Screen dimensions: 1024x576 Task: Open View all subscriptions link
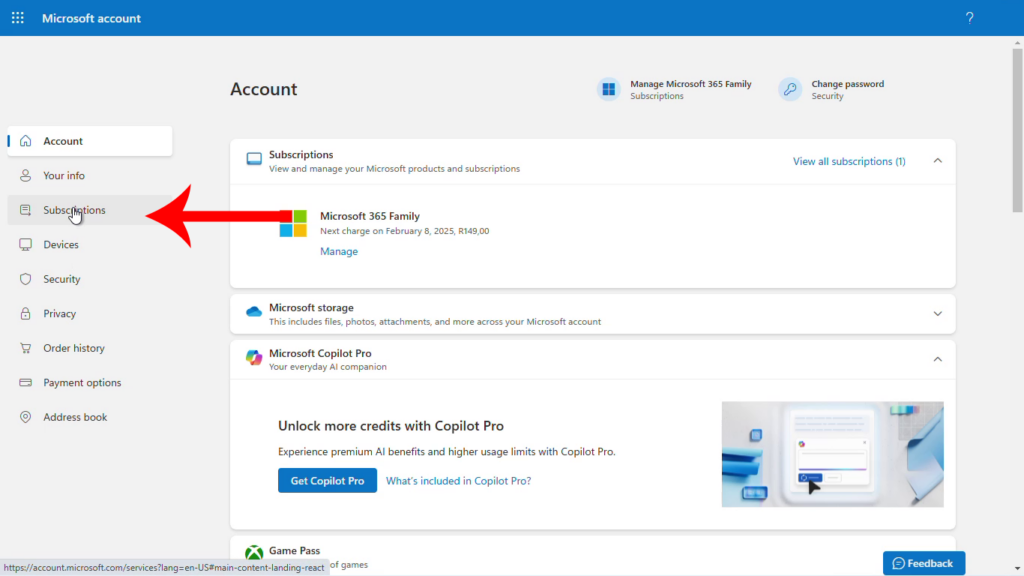click(x=848, y=161)
